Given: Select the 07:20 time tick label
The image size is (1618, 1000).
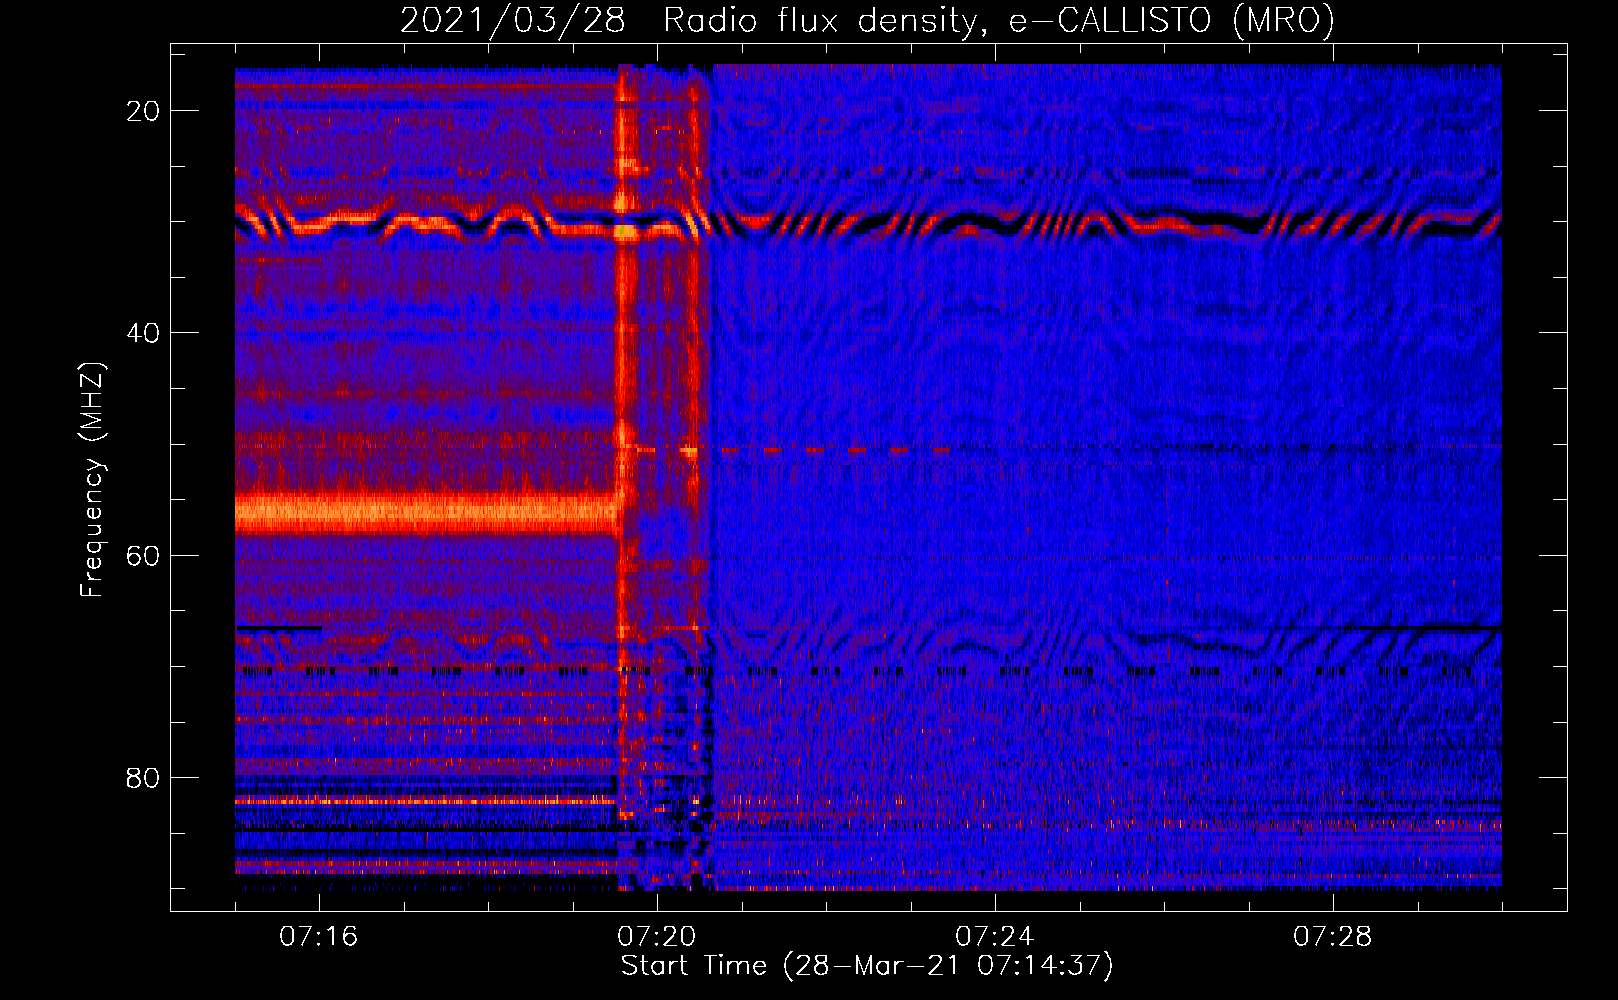Looking at the screenshot, I should coord(657,937).
